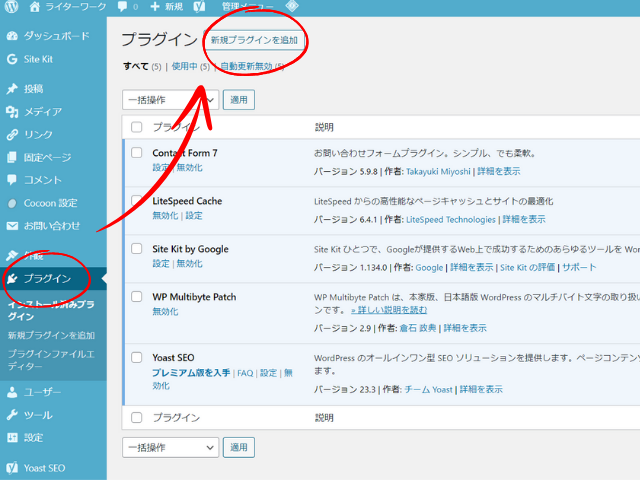The width and height of the screenshot is (640, 480).
Task: Click the 新規プラグインを追加 button beside title
Action: point(254,41)
